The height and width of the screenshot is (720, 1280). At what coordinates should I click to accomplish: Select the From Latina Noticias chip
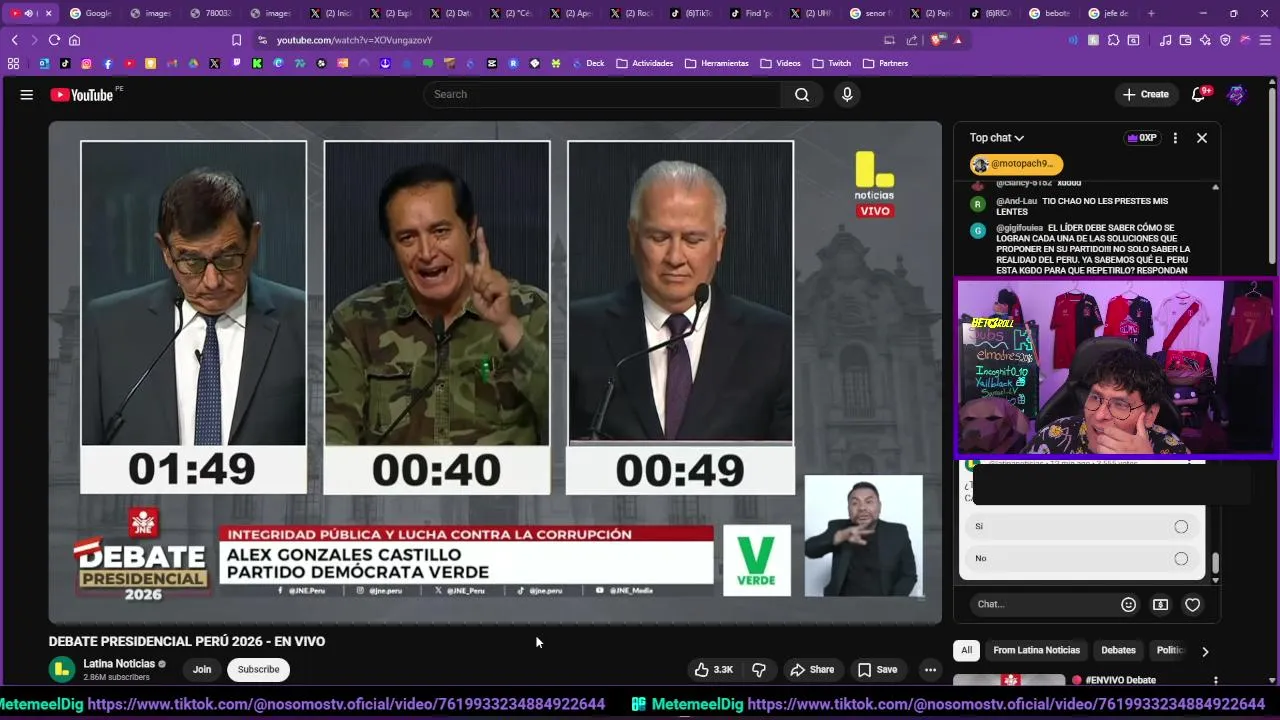[x=1036, y=650]
